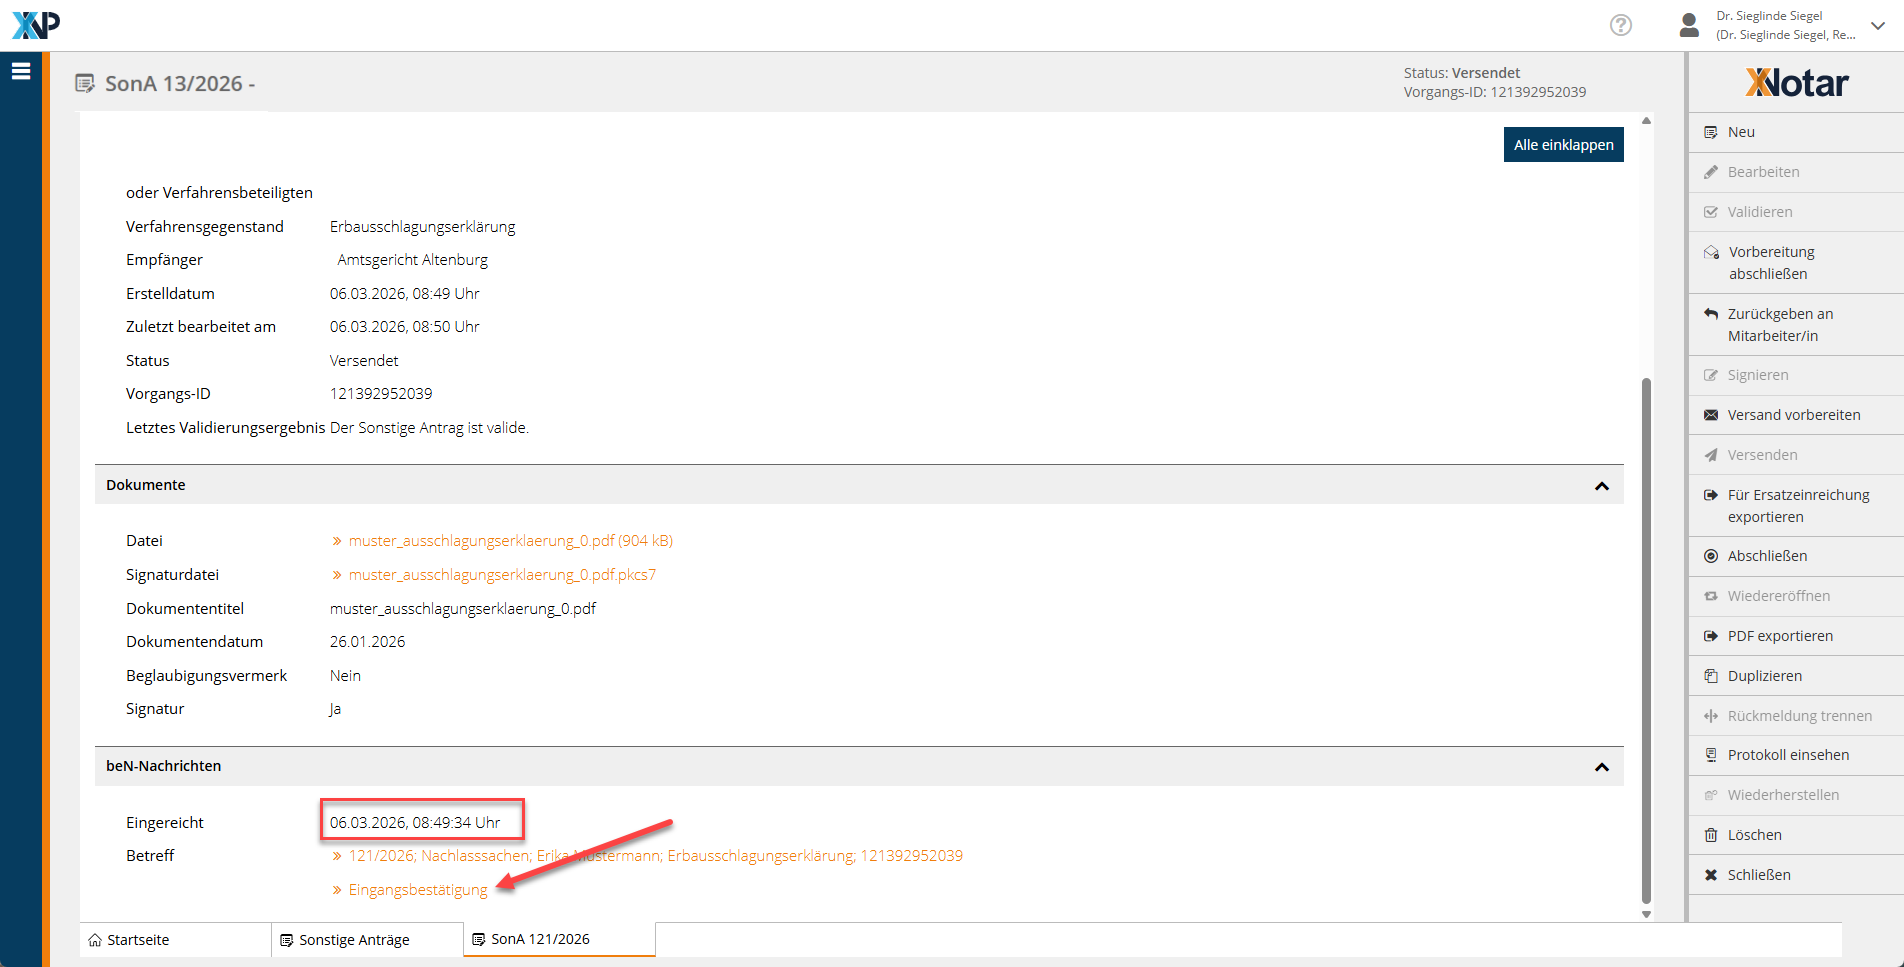This screenshot has width=1904, height=967.
Task: Click the XP logo in header
Action: tap(36, 25)
